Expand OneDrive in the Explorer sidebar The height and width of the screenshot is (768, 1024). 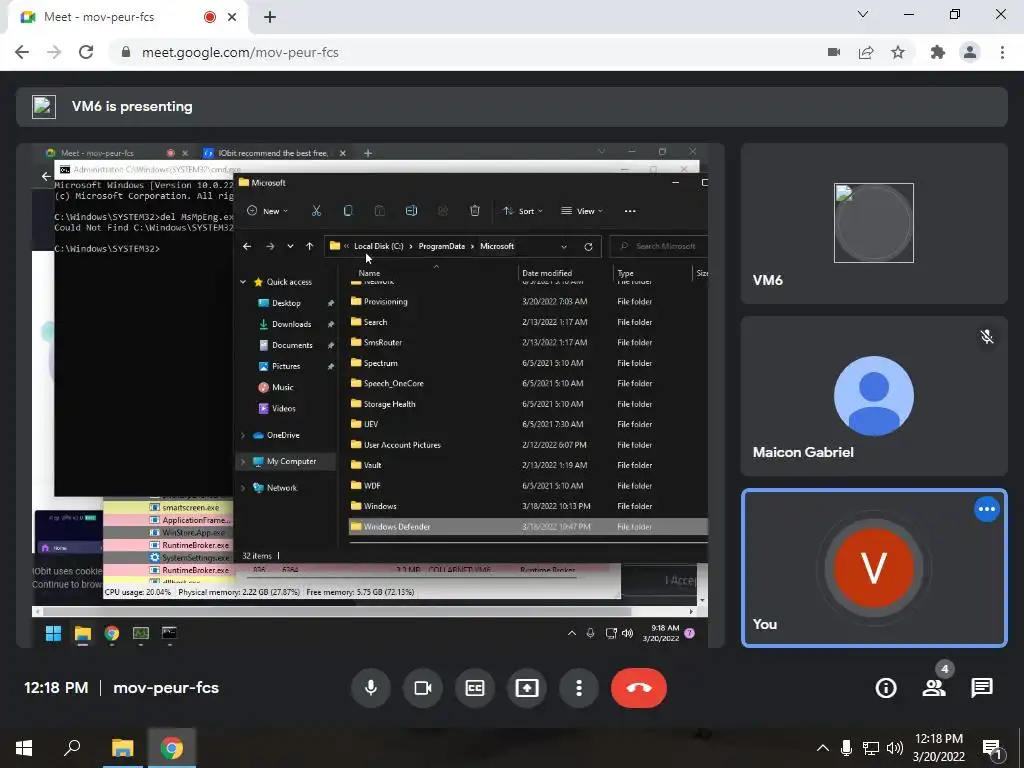(x=243, y=435)
